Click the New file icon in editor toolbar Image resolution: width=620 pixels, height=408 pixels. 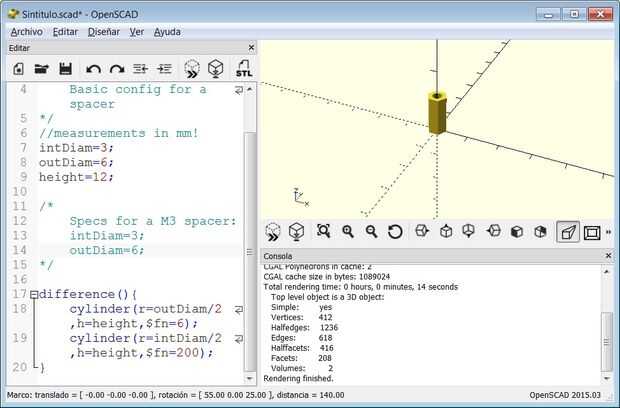pos(19,69)
